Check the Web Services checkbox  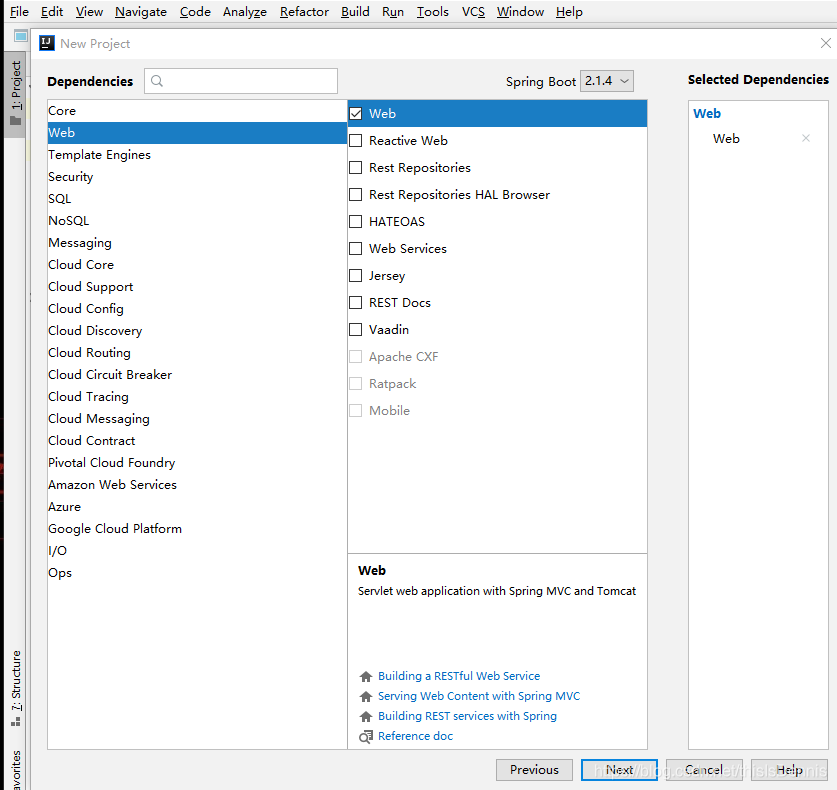point(356,248)
